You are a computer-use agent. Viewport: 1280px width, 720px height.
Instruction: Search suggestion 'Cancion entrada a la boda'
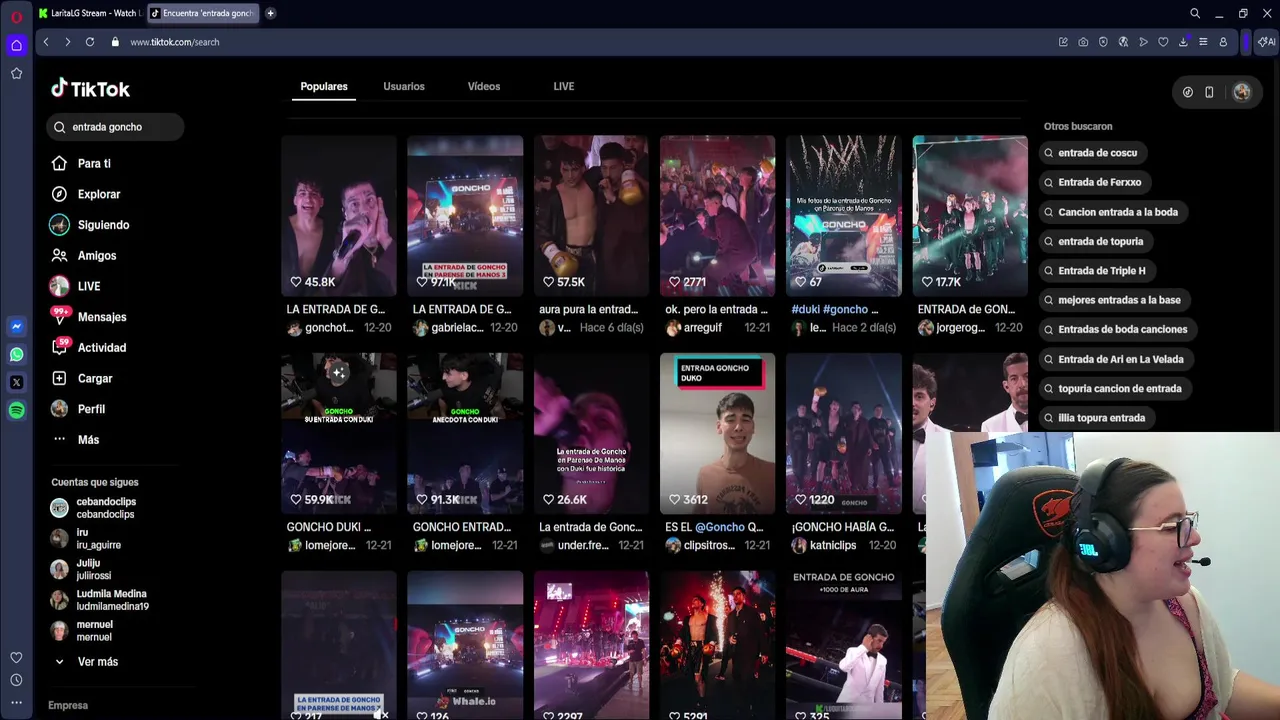(x=1111, y=212)
